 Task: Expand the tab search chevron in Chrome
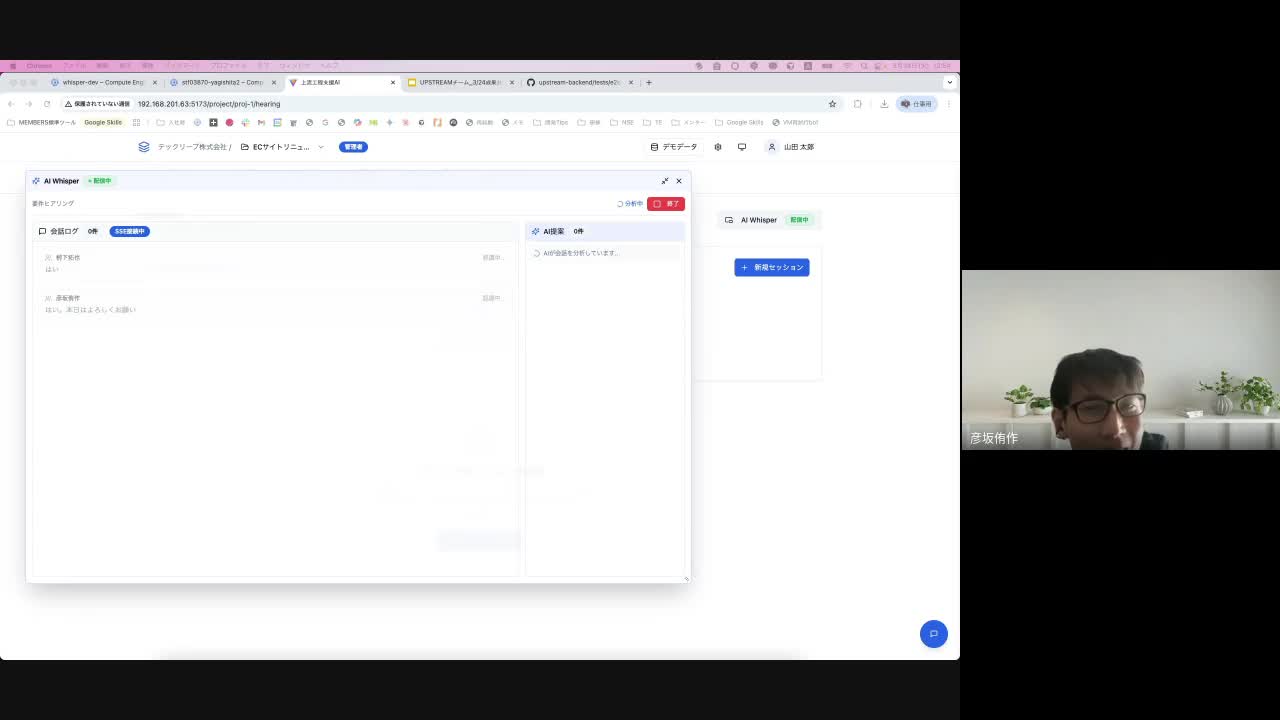click(x=949, y=83)
